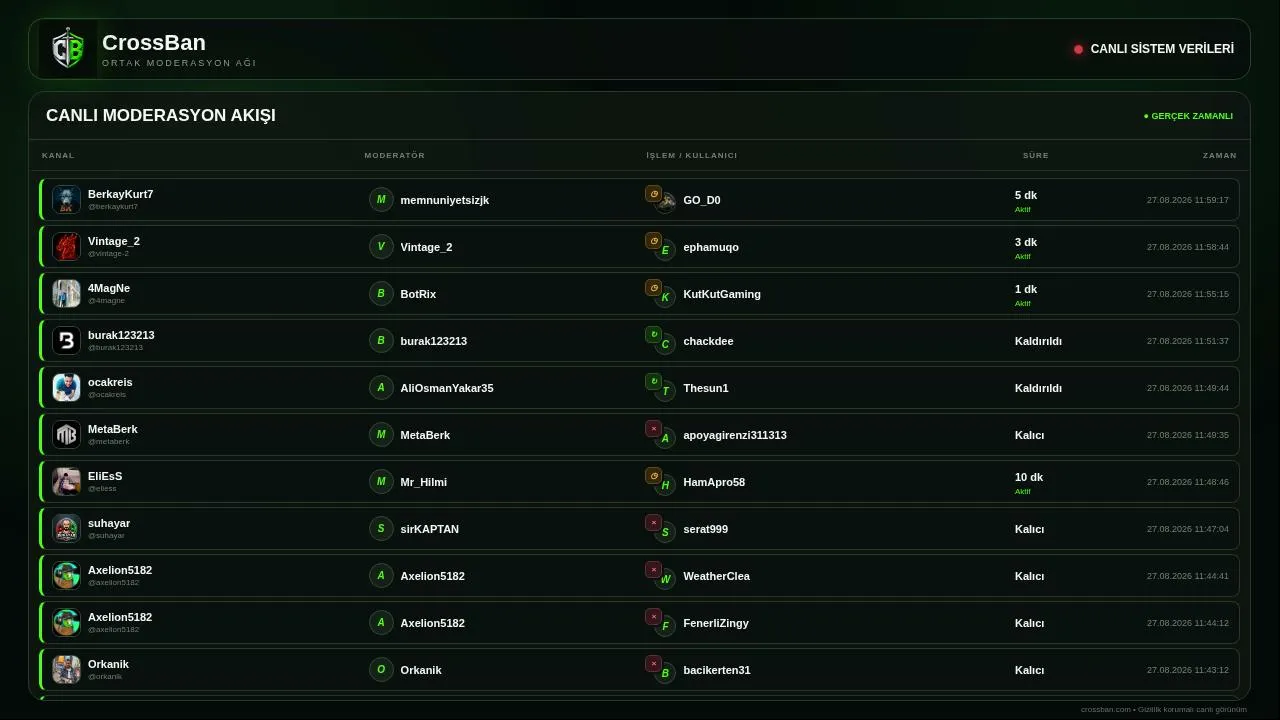Open moderator AliOsmanYakar35 name
The width and height of the screenshot is (1280, 720).
[x=447, y=388]
